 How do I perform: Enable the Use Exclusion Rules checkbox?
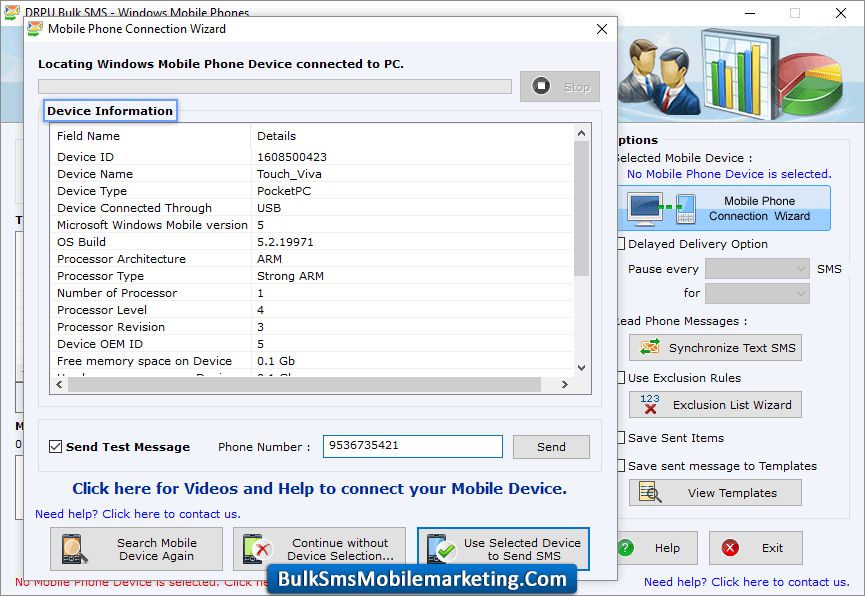(x=621, y=377)
